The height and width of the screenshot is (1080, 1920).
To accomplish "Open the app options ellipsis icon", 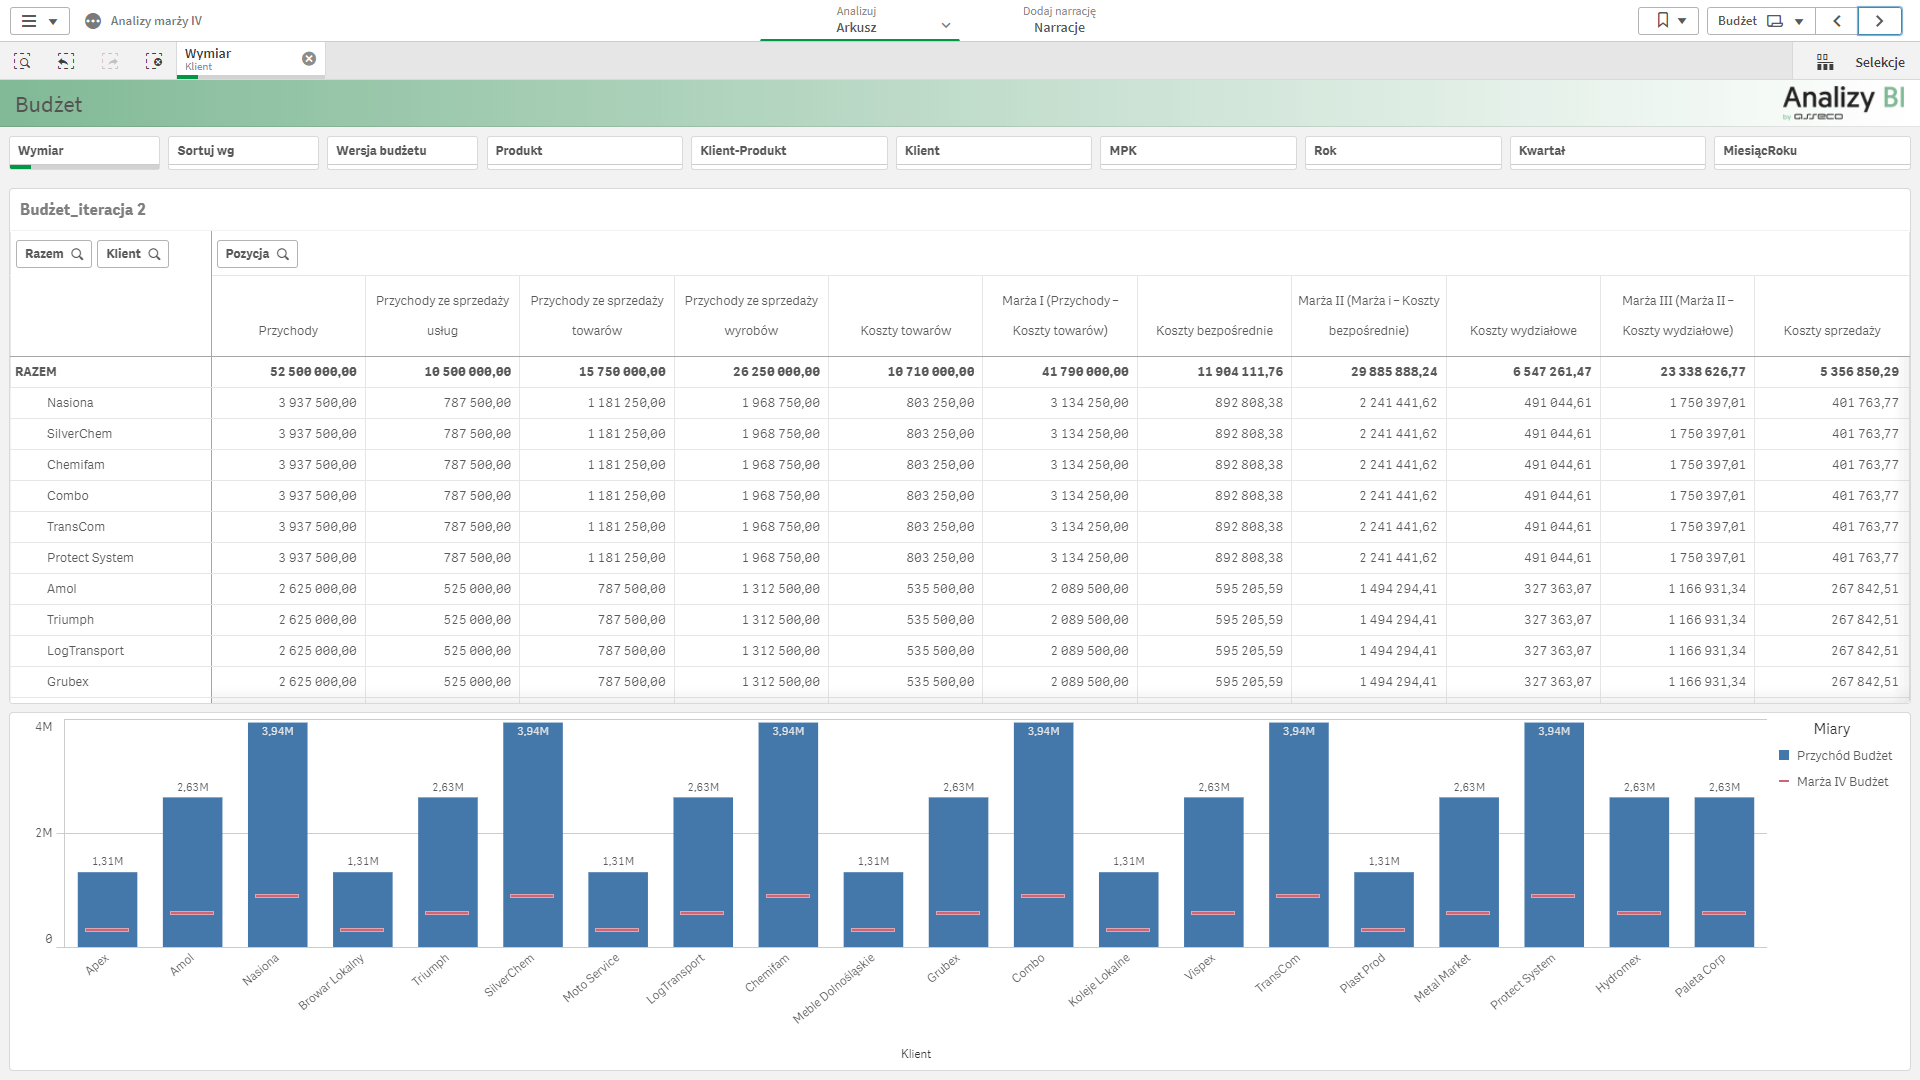I will click(x=93, y=21).
